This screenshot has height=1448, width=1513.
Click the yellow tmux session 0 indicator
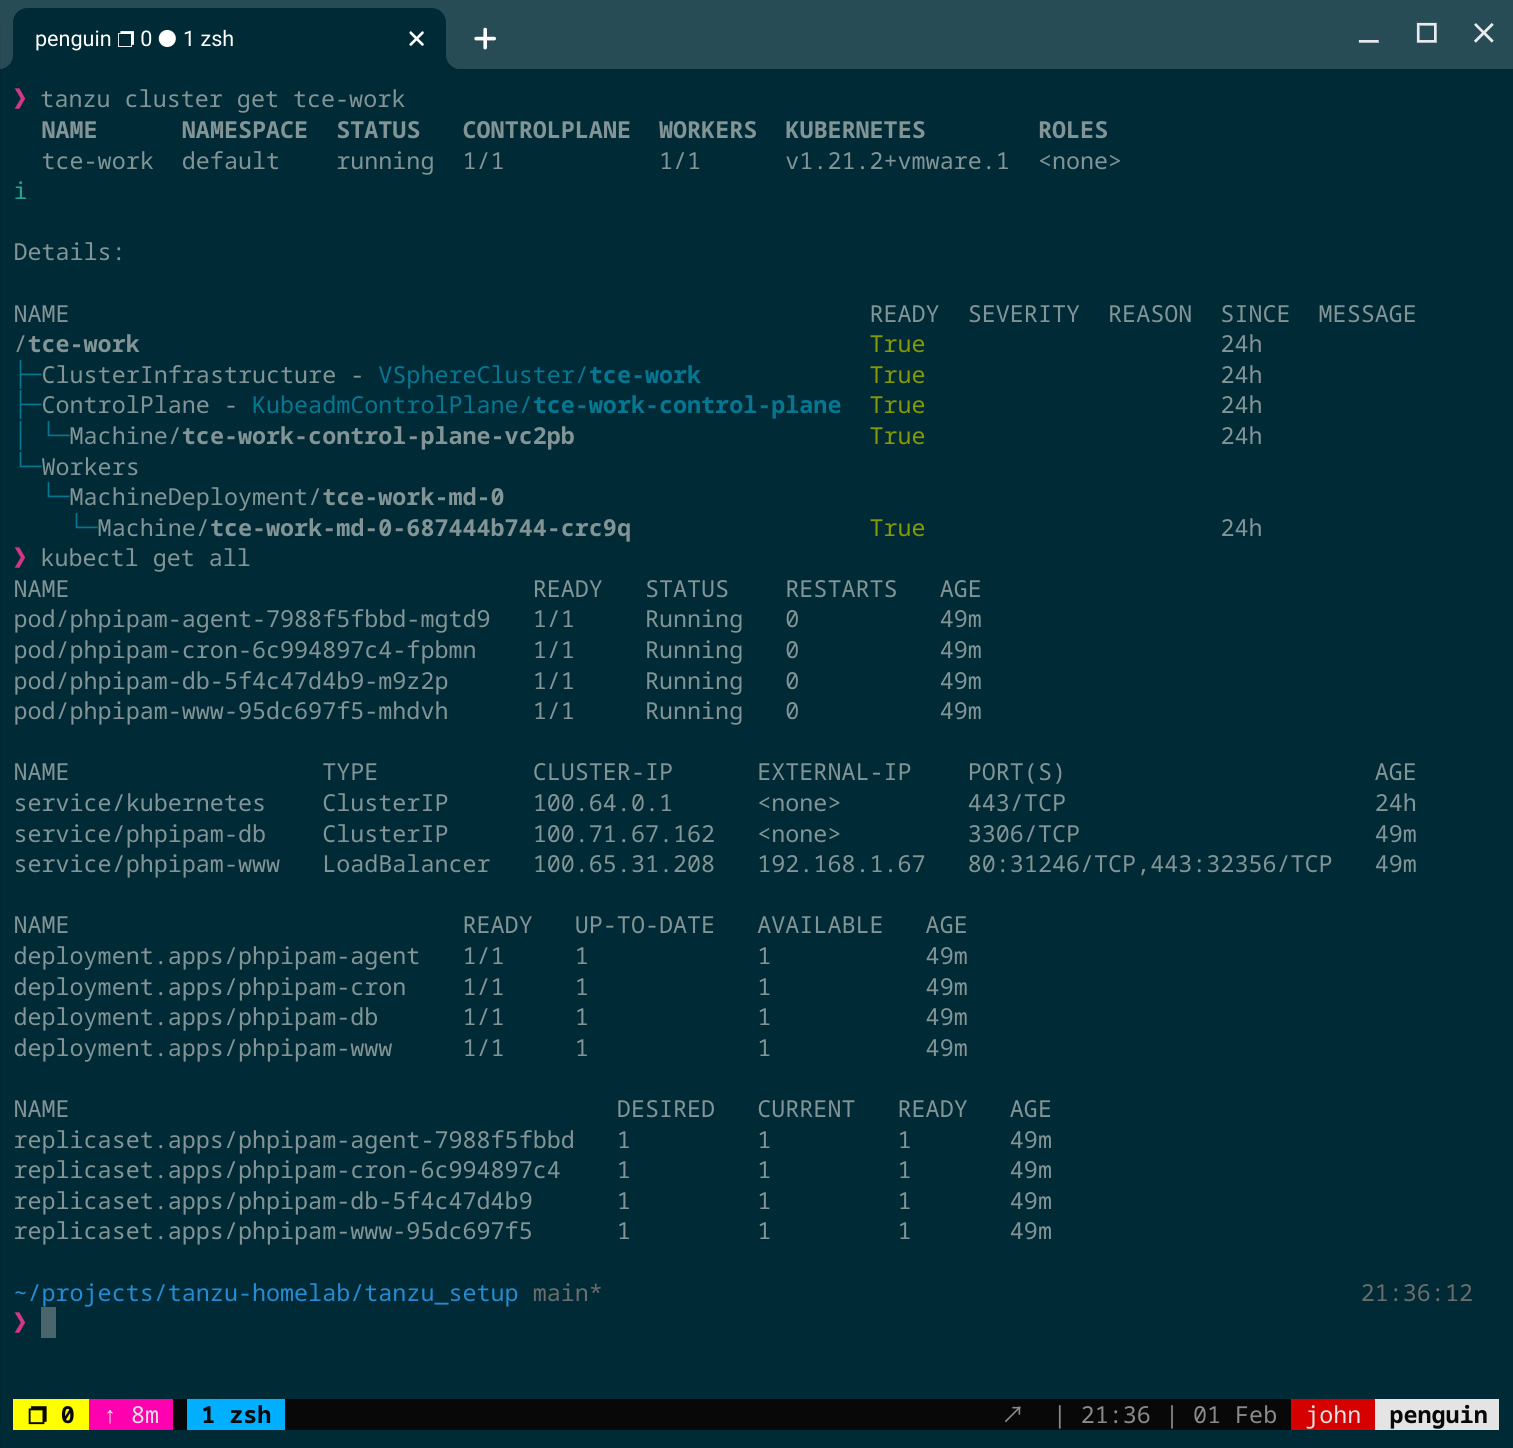[50, 1415]
